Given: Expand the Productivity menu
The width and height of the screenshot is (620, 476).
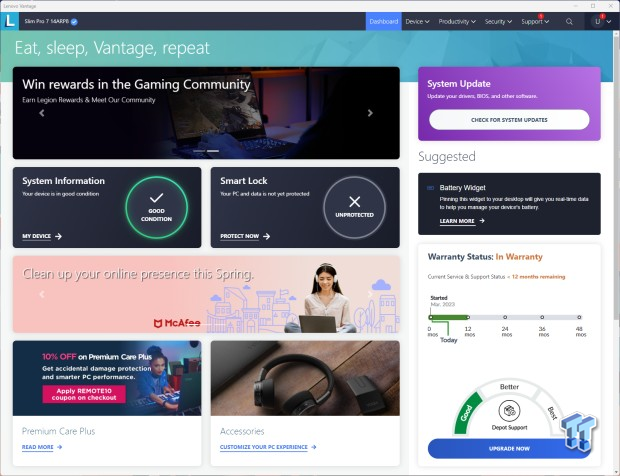Looking at the screenshot, I should click(x=457, y=22).
